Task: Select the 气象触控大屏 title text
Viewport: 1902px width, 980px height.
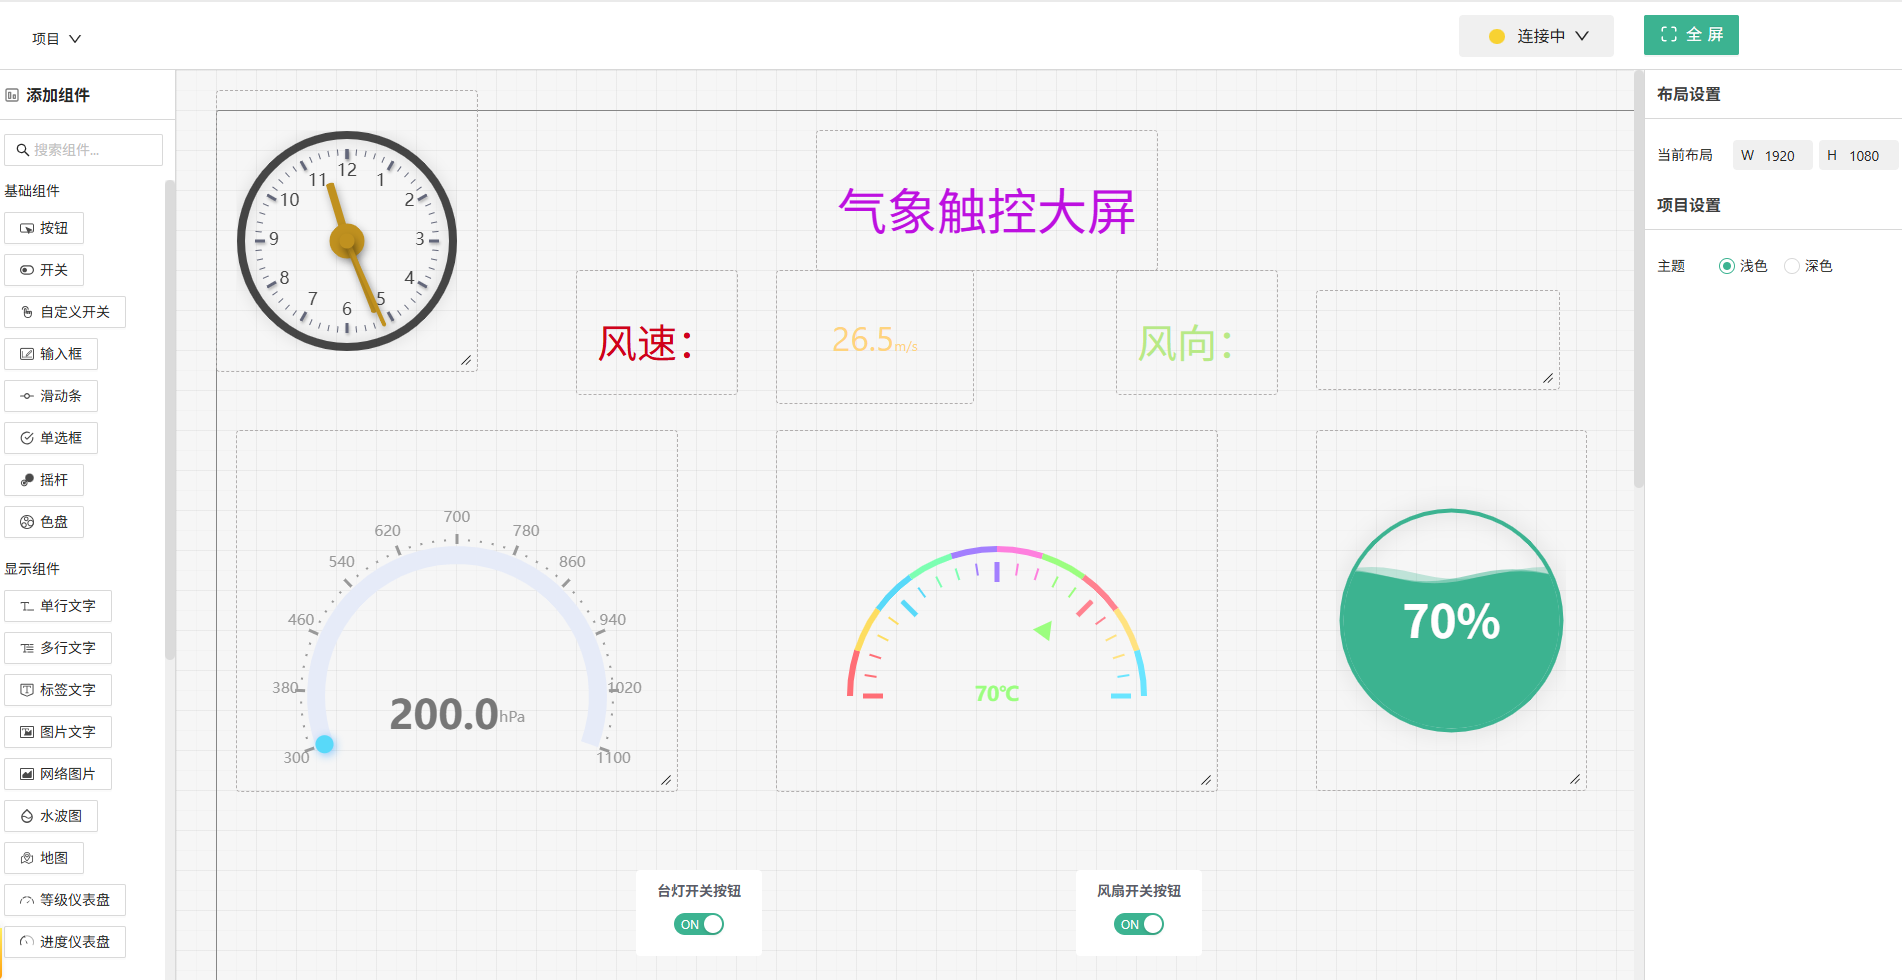Action: pyautogui.click(x=987, y=212)
